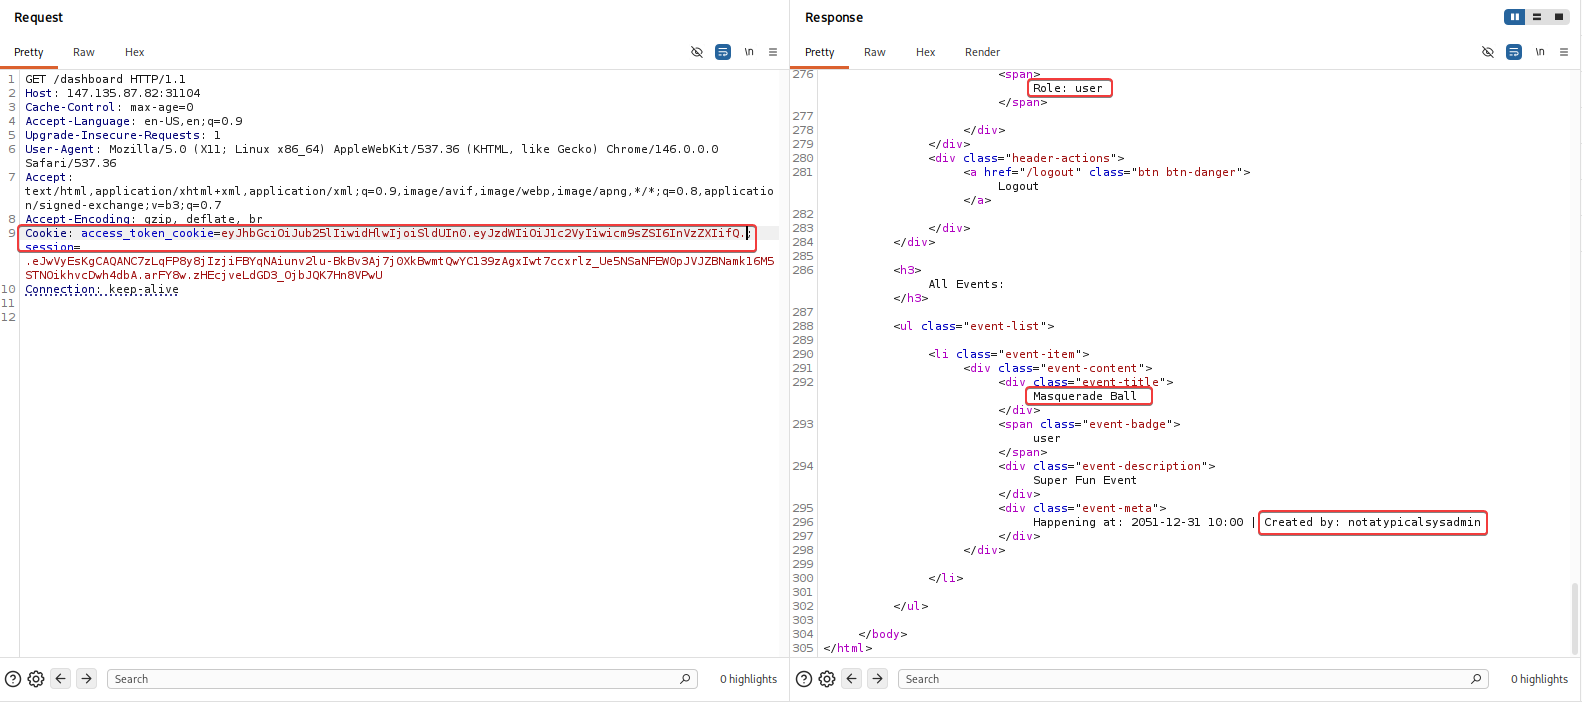
Task: Open the Request editor hamburger menu
Action: 773,52
